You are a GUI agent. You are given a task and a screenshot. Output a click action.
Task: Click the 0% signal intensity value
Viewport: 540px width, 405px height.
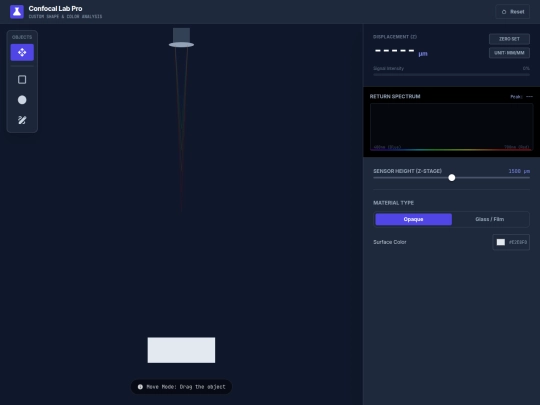coord(526,68)
